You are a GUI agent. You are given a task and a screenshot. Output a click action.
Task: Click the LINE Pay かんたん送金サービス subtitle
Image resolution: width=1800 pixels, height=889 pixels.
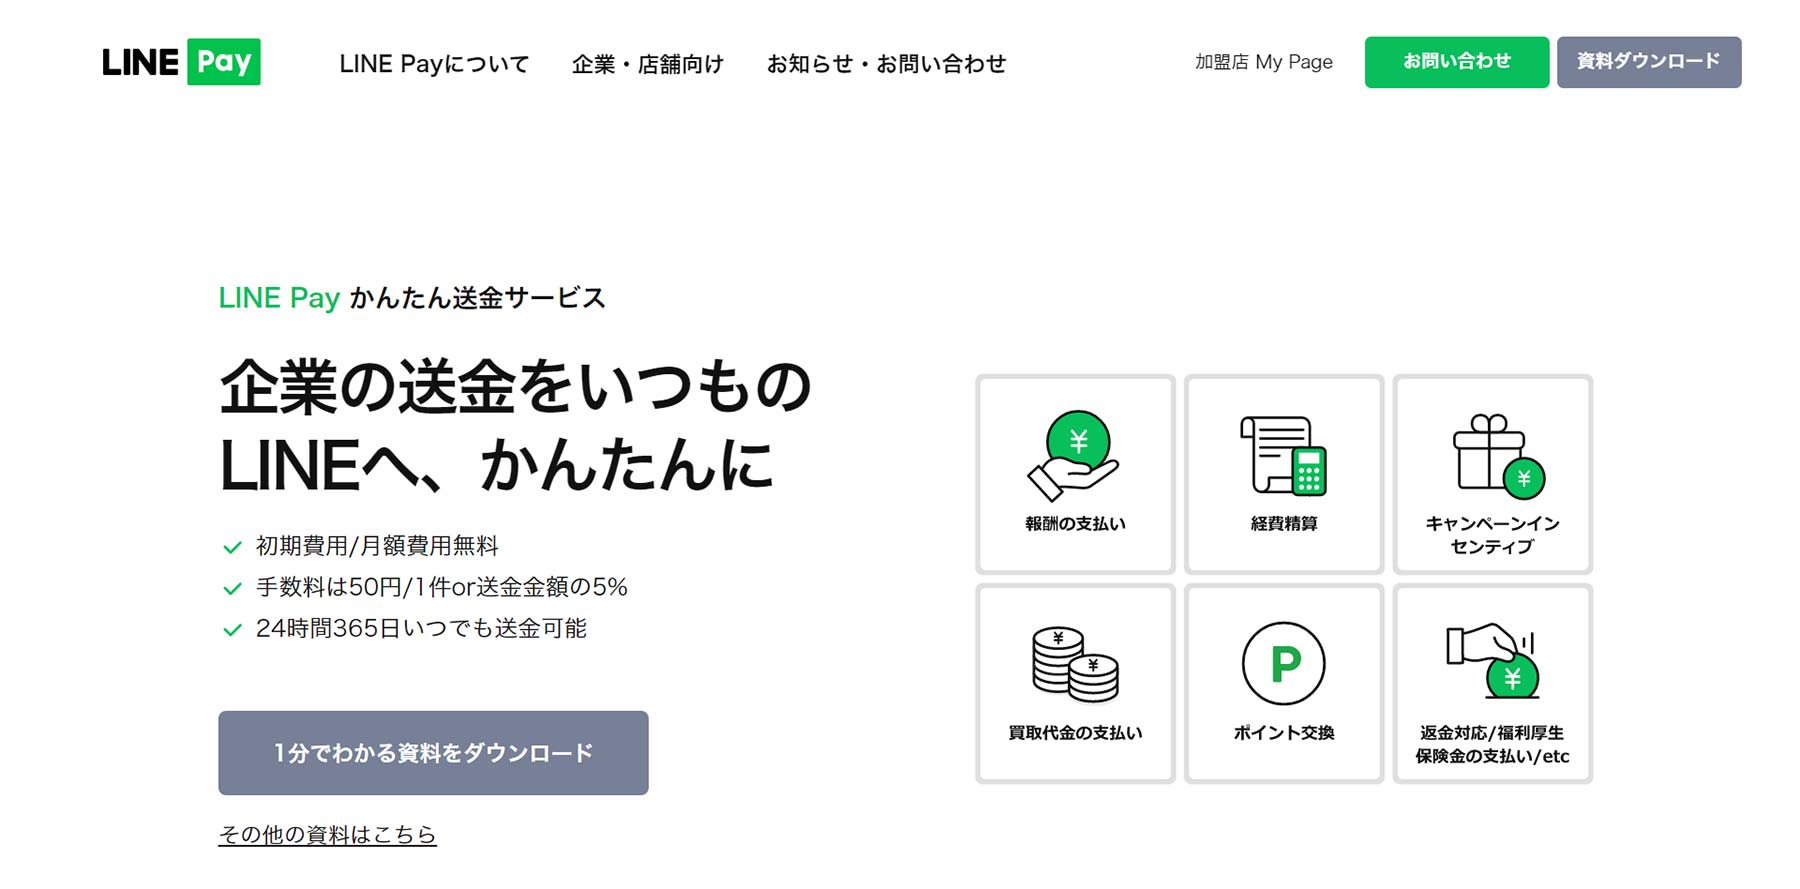[412, 298]
